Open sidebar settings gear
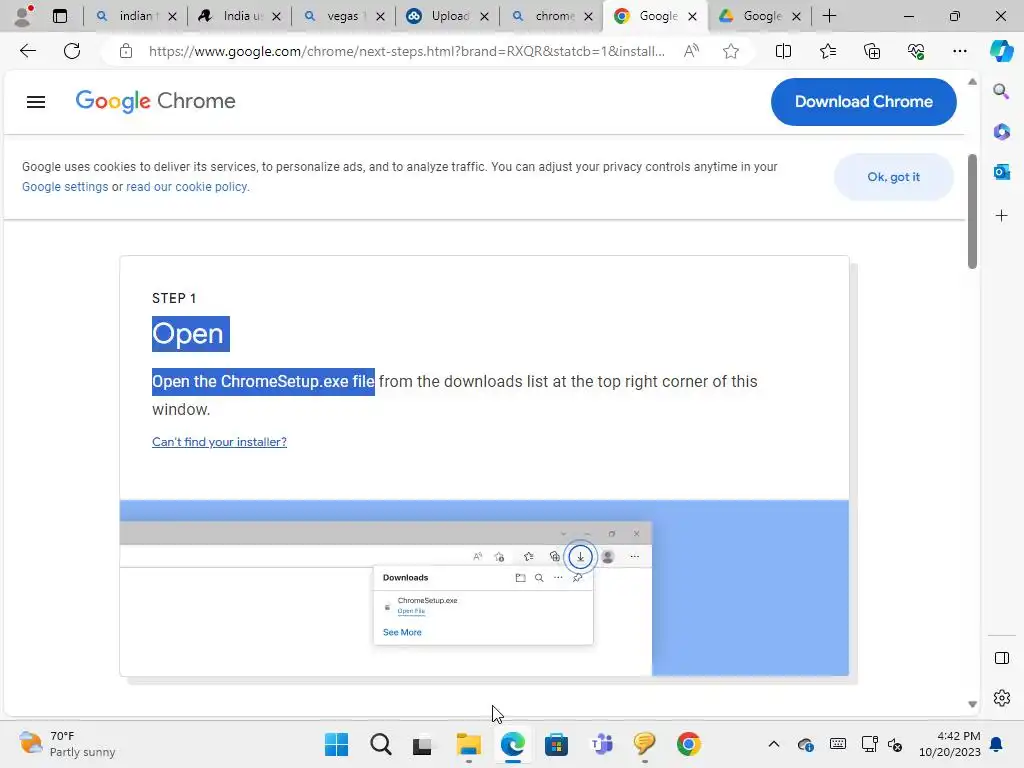The height and width of the screenshot is (768, 1024). pyautogui.click(x=1002, y=698)
